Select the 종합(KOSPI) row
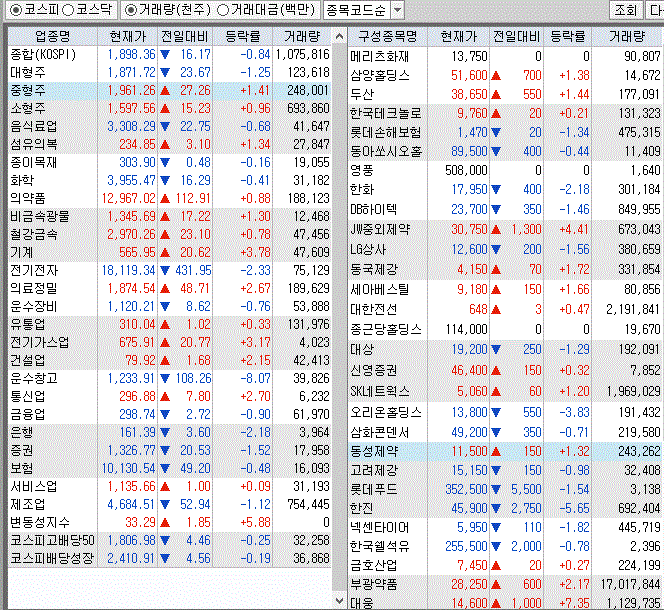664x610 pixels. point(169,55)
